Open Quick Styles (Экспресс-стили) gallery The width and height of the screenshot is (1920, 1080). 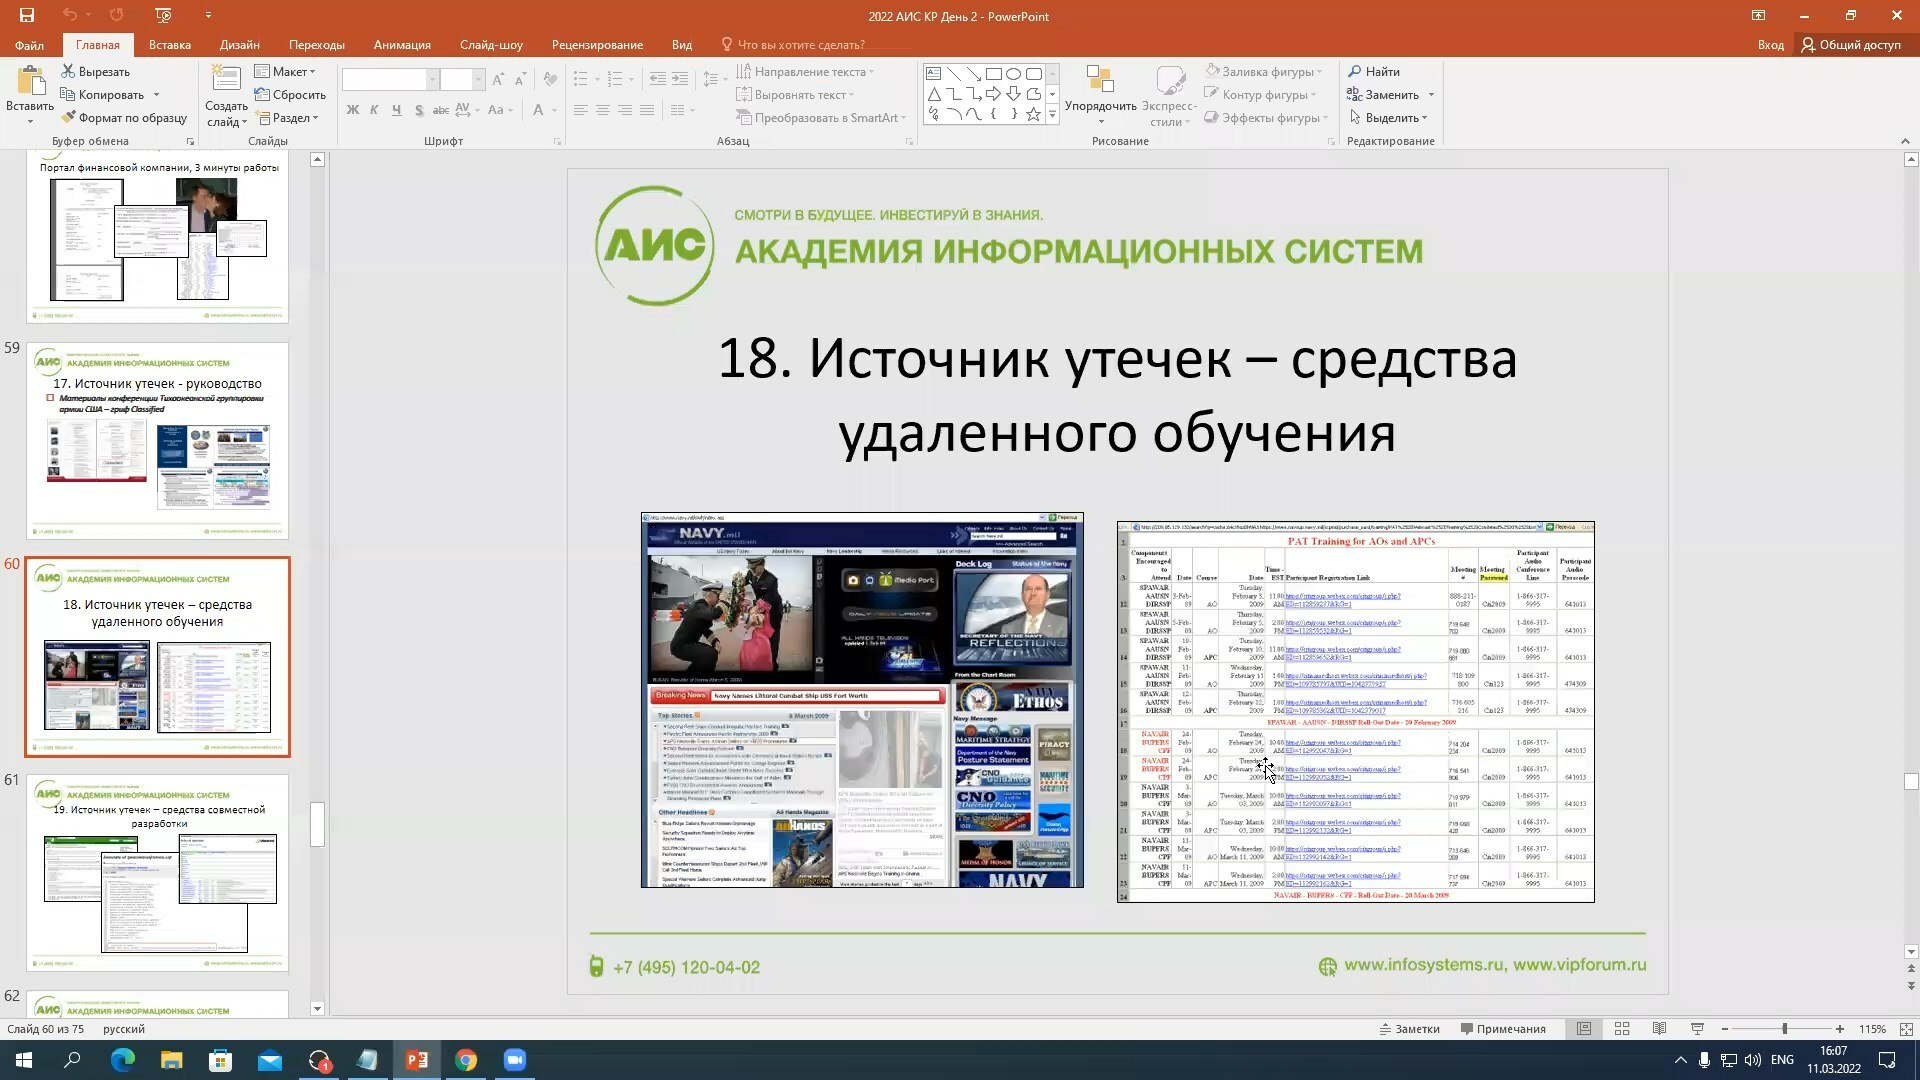[1169, 96]
